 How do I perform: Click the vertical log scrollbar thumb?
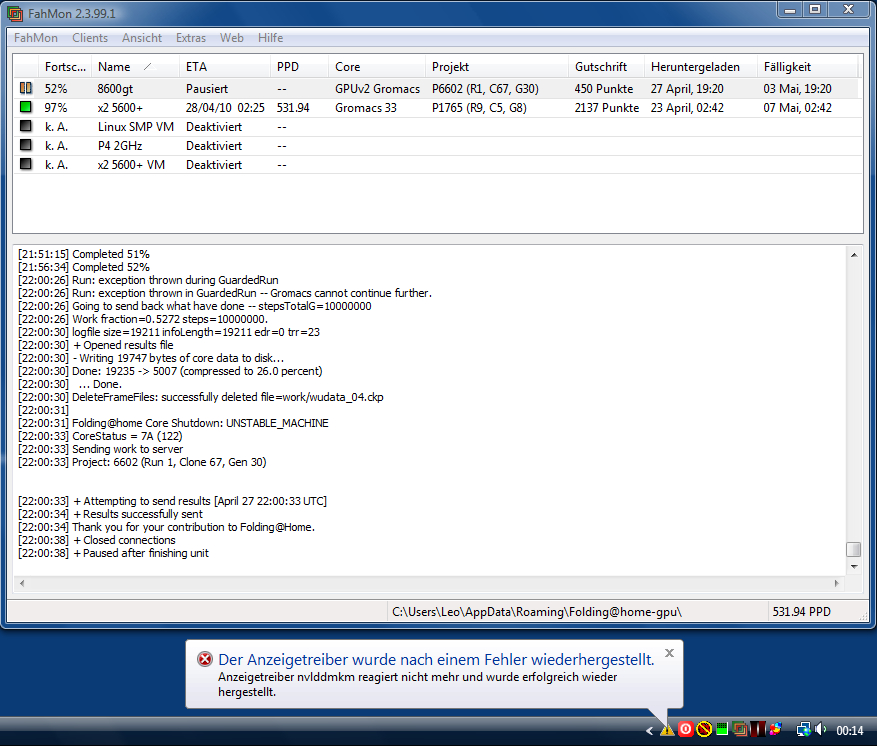point(854,549)
